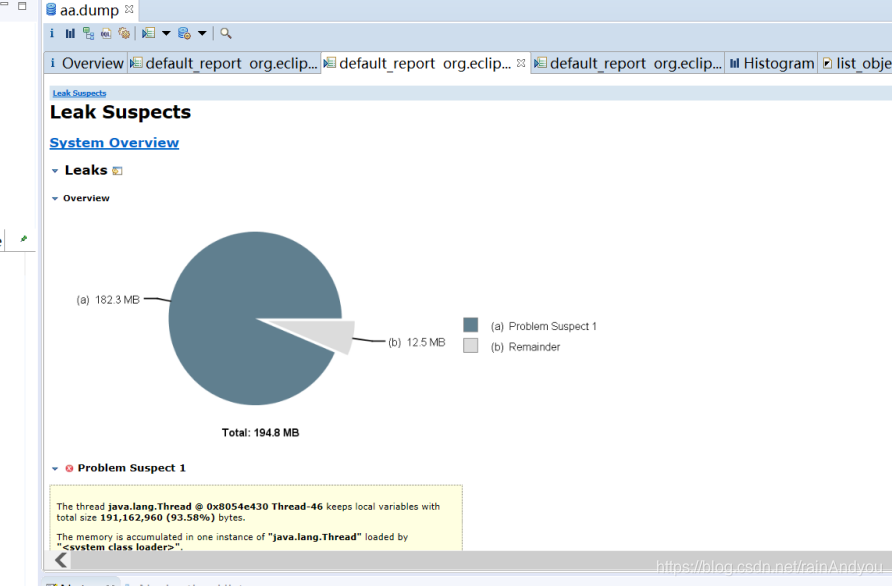Click the 'Total: 194.8 MB' text
The height and width of the screenshot is (586, 892).
coord(261,433)
